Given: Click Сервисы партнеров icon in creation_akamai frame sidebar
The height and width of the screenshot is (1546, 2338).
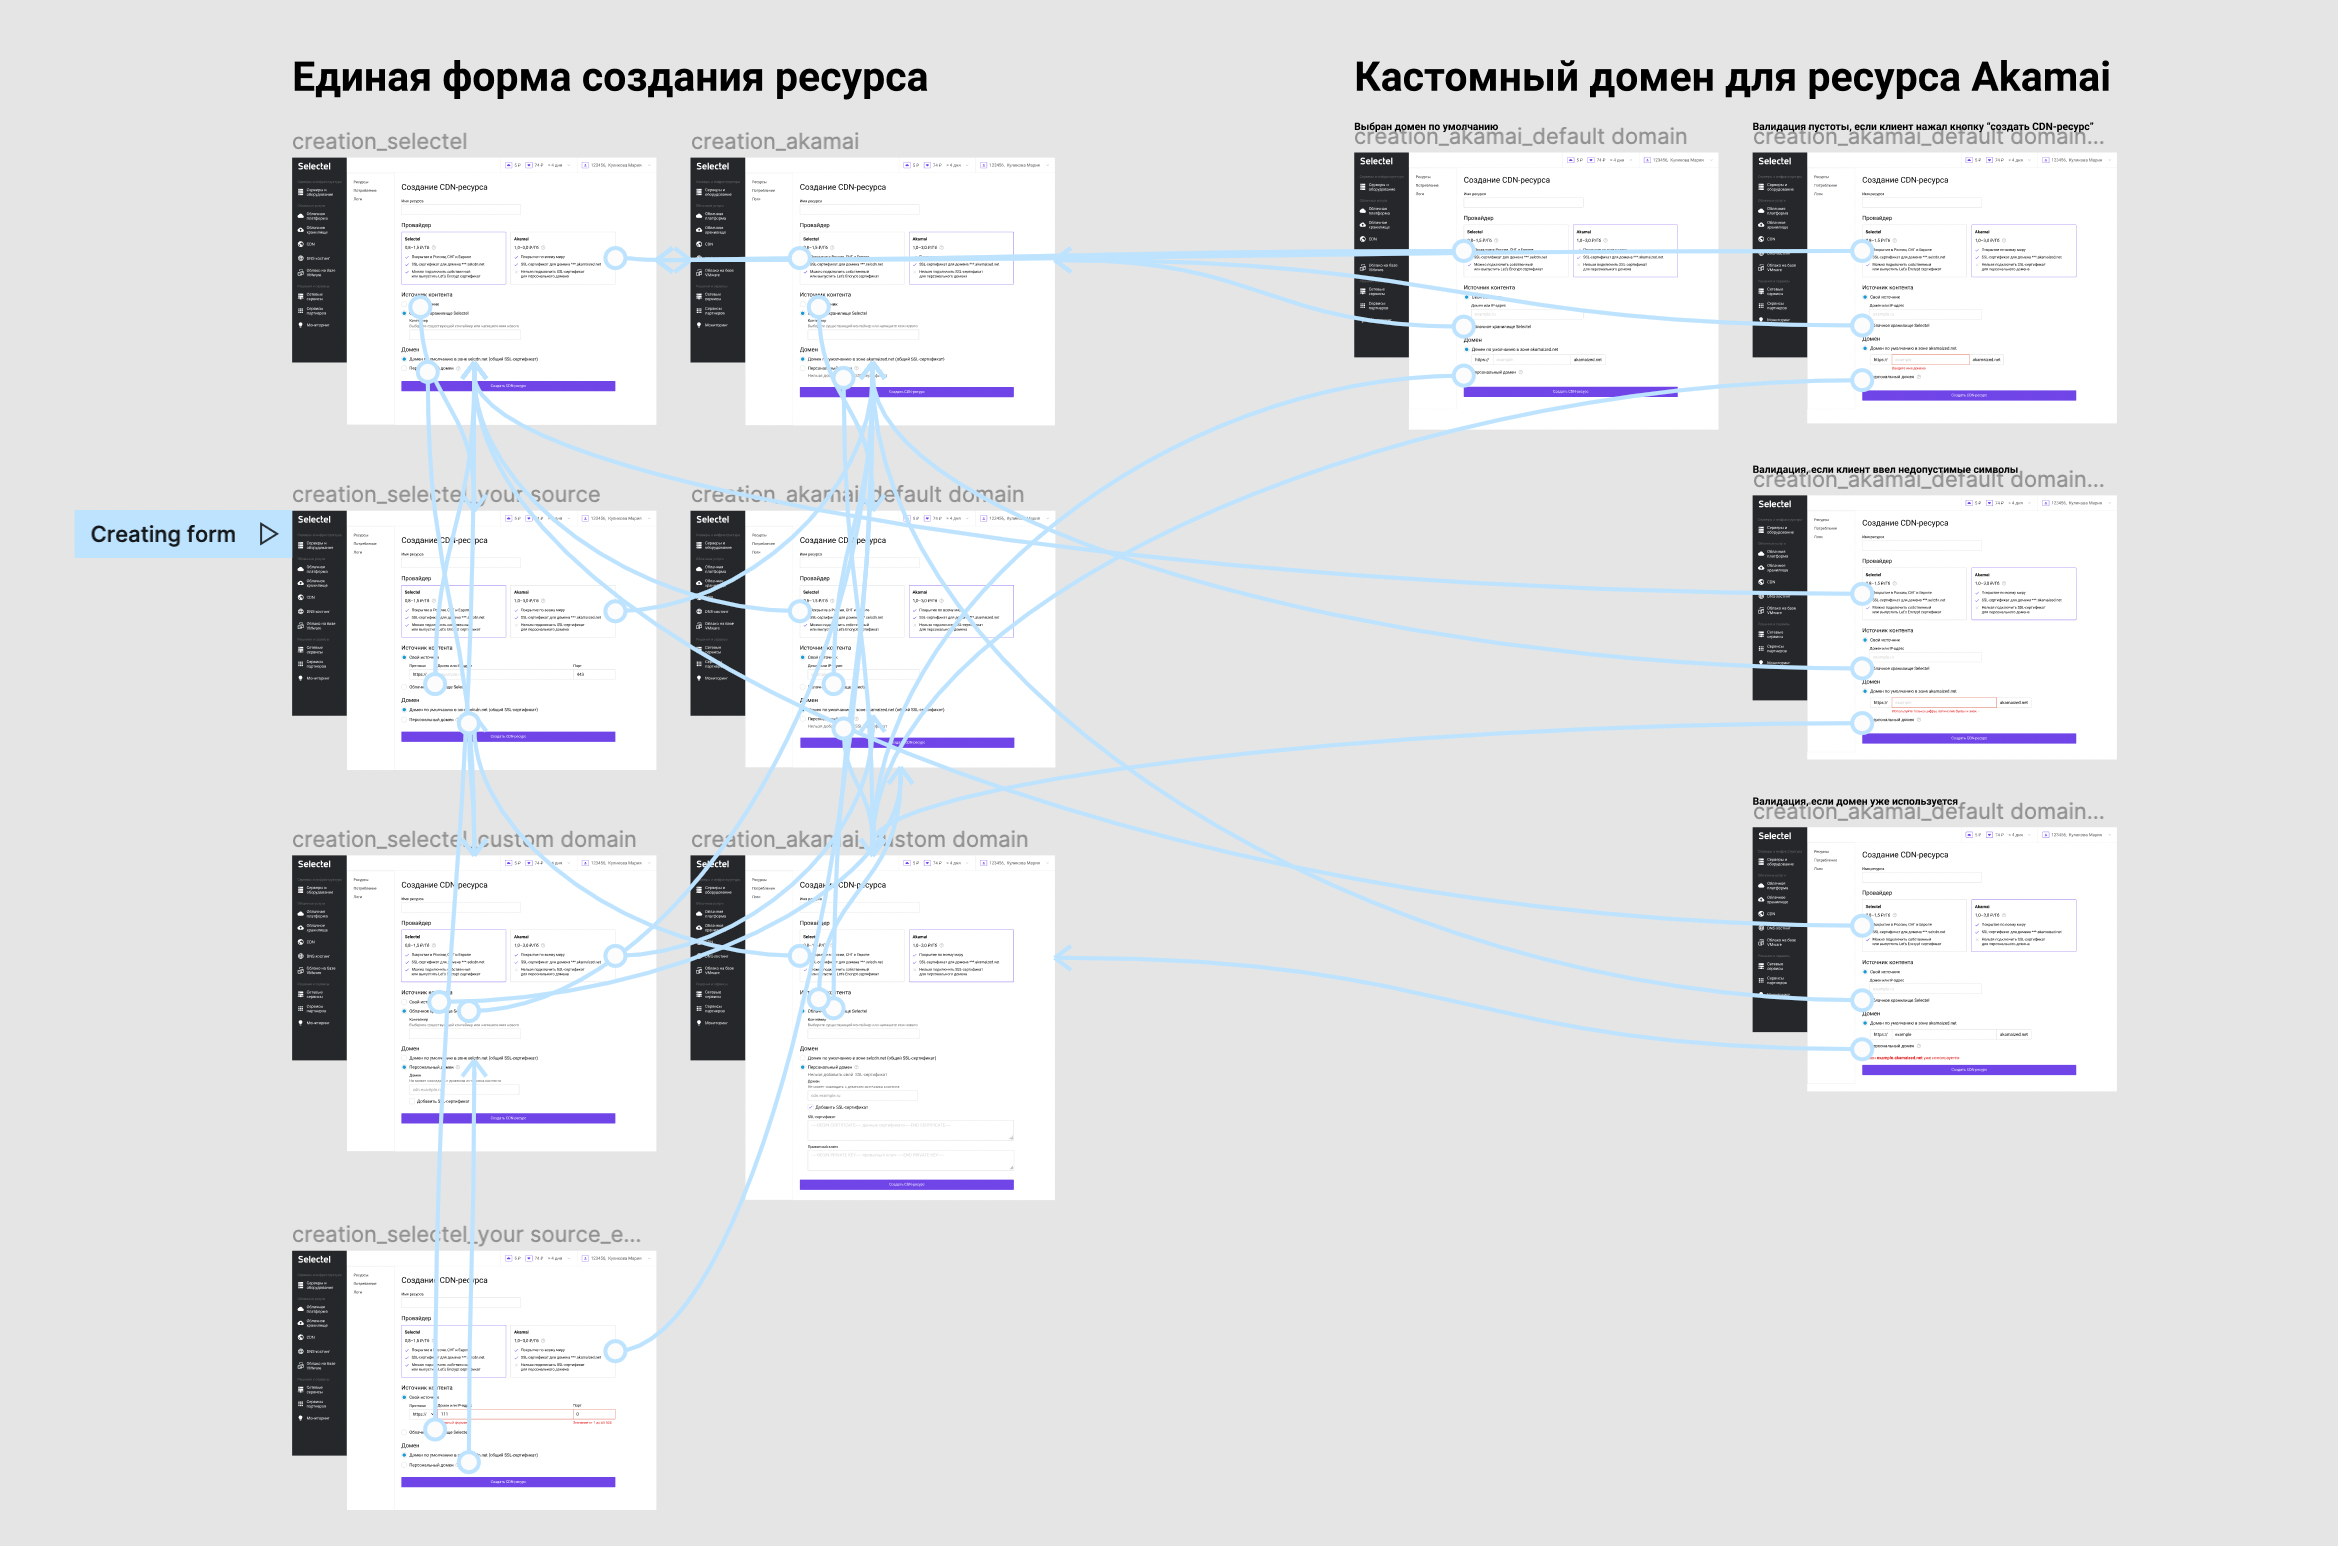Looking at the screenshot, I should click(x=699, y=311).
